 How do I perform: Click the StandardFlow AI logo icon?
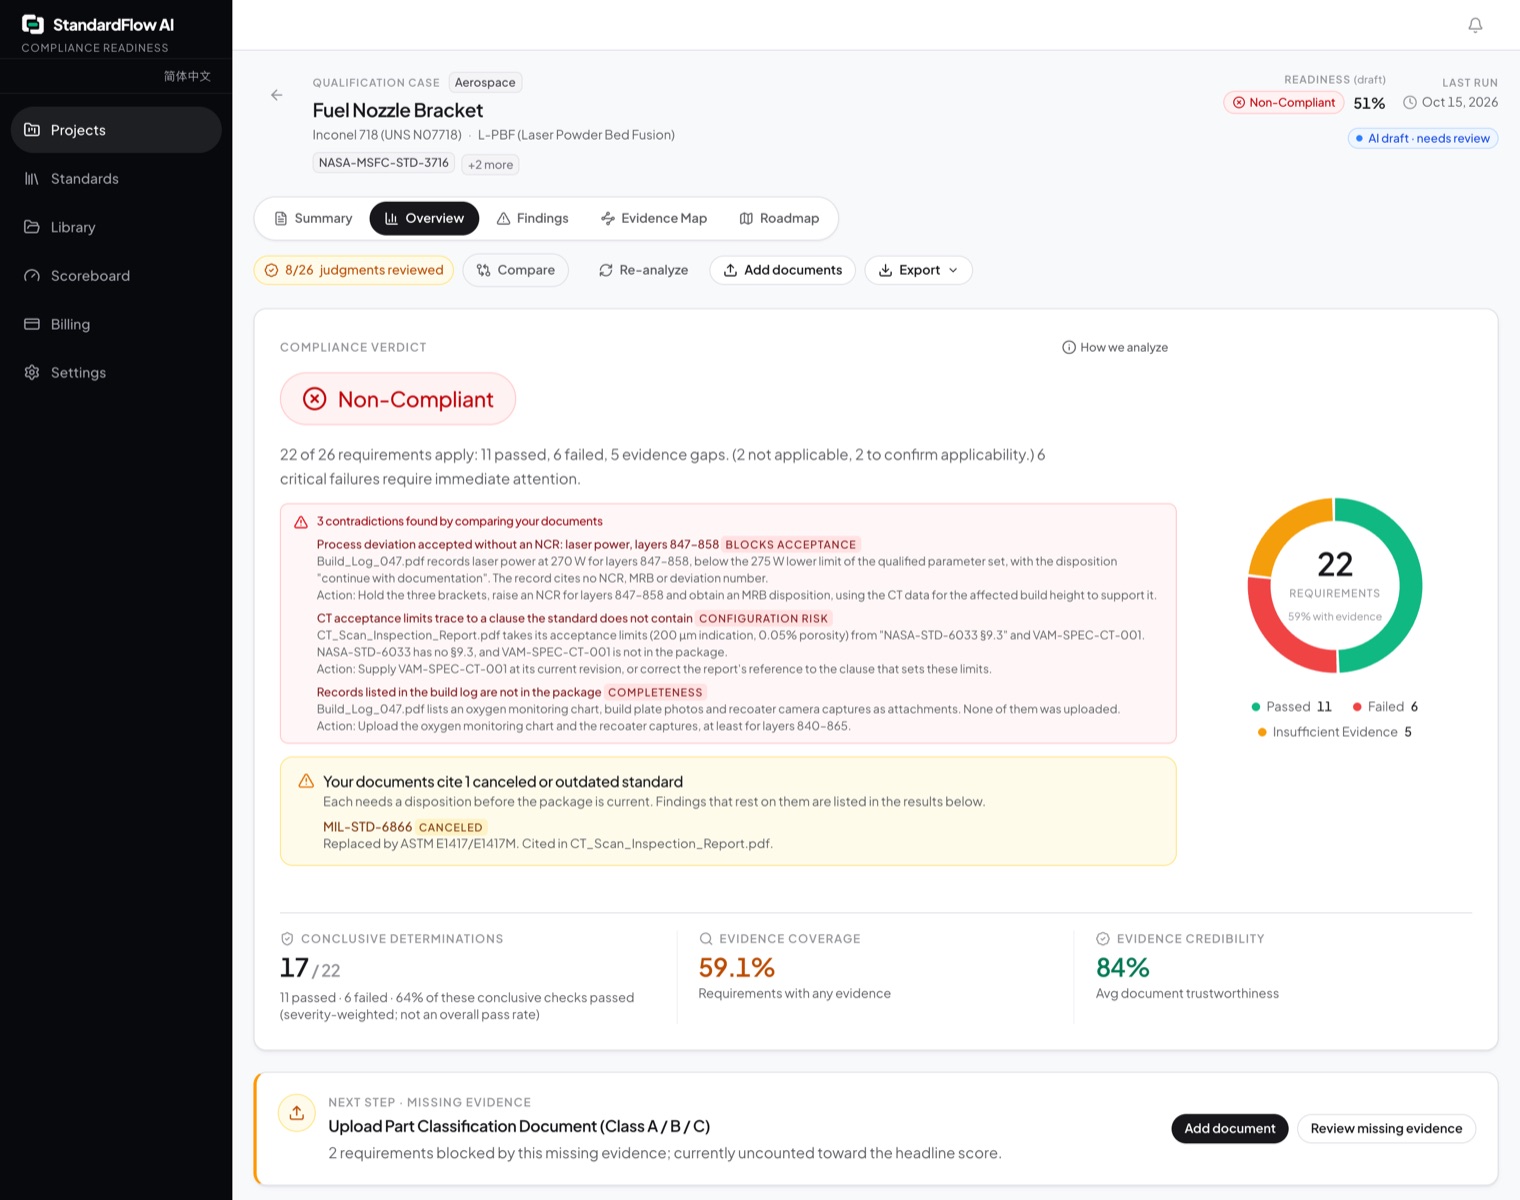click(x=33, y=24)
